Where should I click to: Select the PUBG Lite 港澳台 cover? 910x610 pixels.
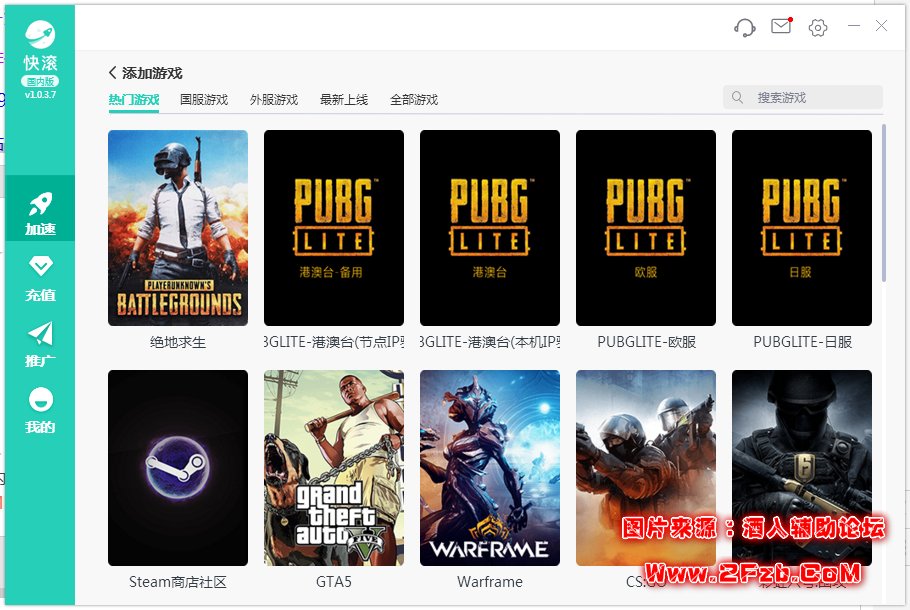click(490, 228)
